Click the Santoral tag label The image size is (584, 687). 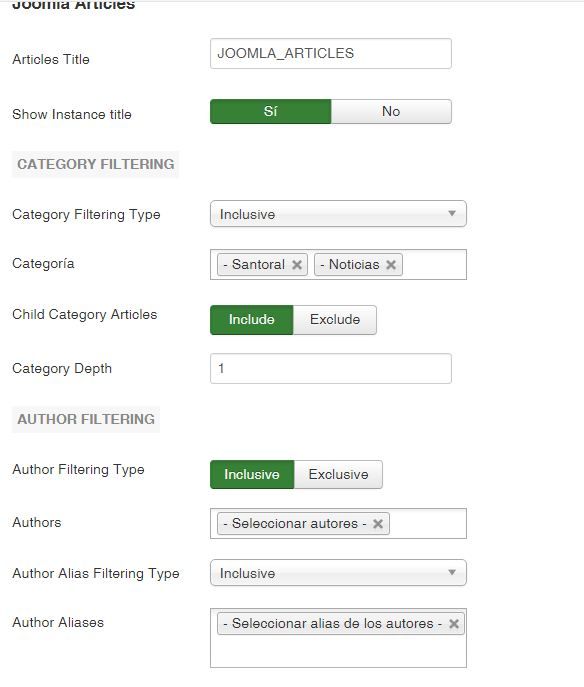pos(258,265)
